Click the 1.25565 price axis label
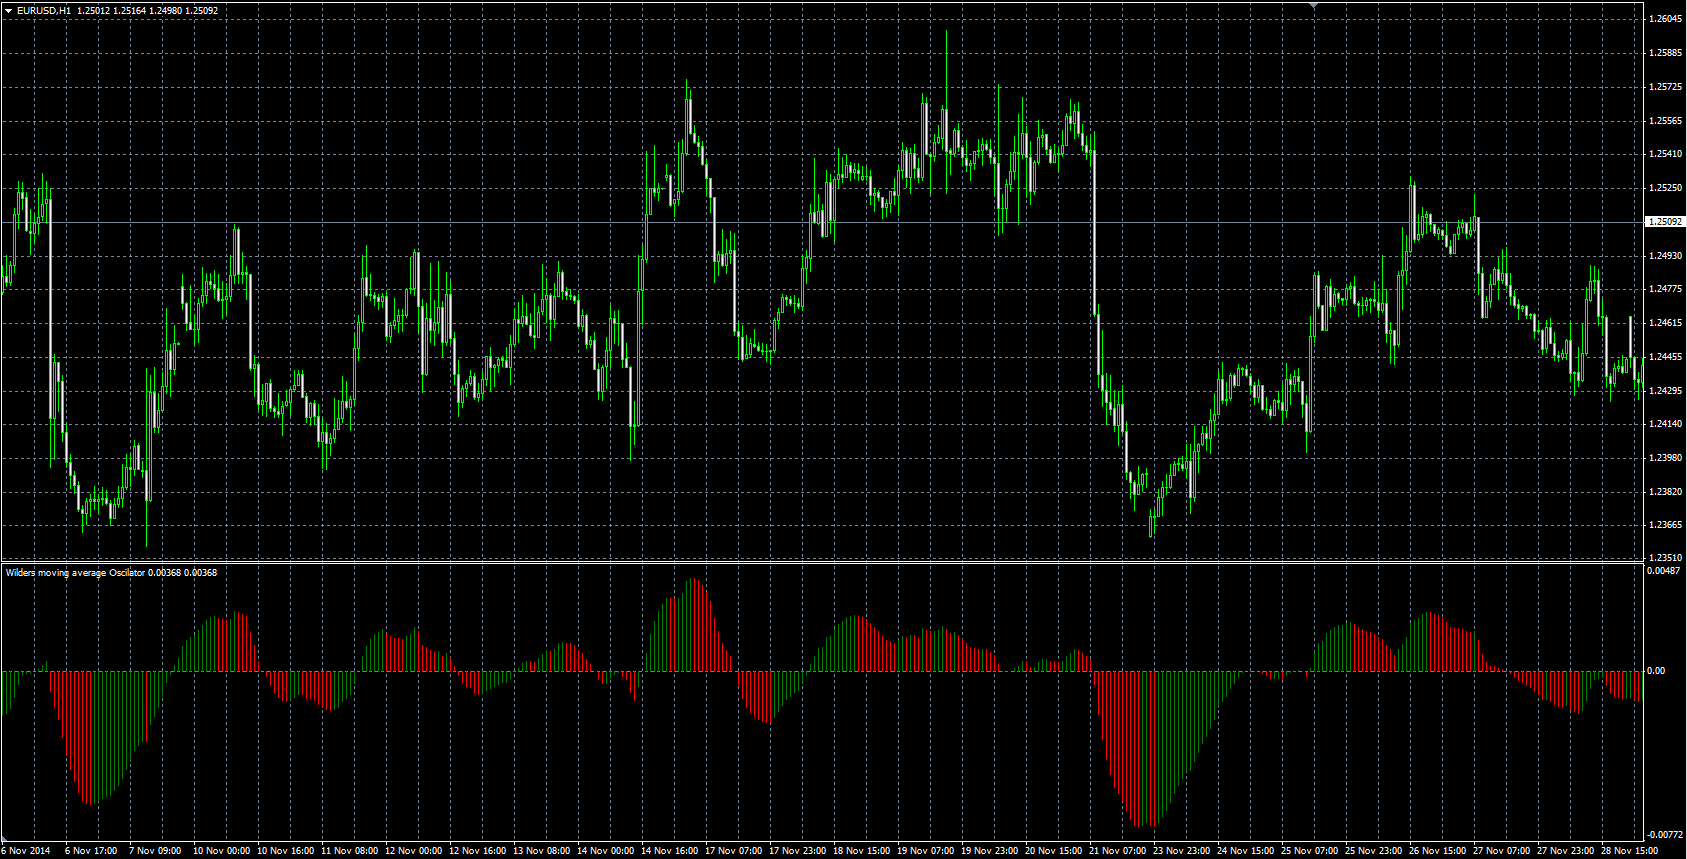Viewport: 1687px width, 859px height. point(1665,121)
